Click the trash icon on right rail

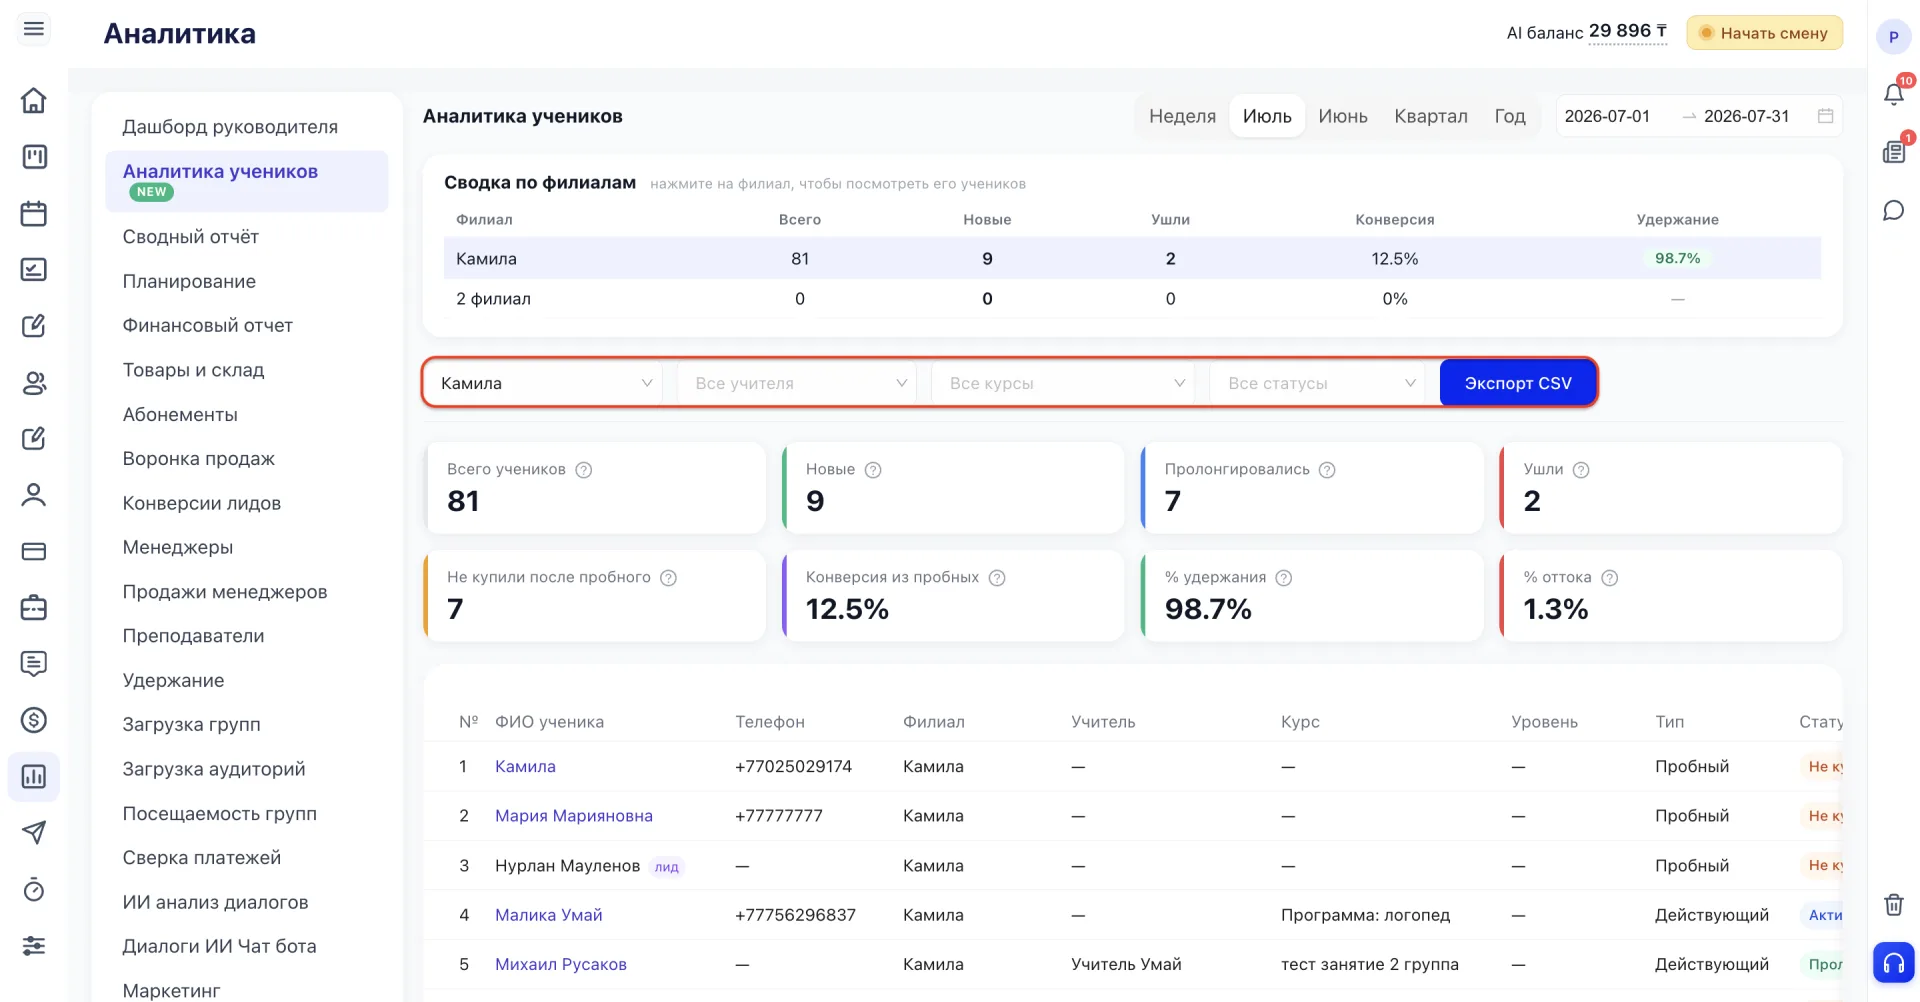pos(1894,905)
